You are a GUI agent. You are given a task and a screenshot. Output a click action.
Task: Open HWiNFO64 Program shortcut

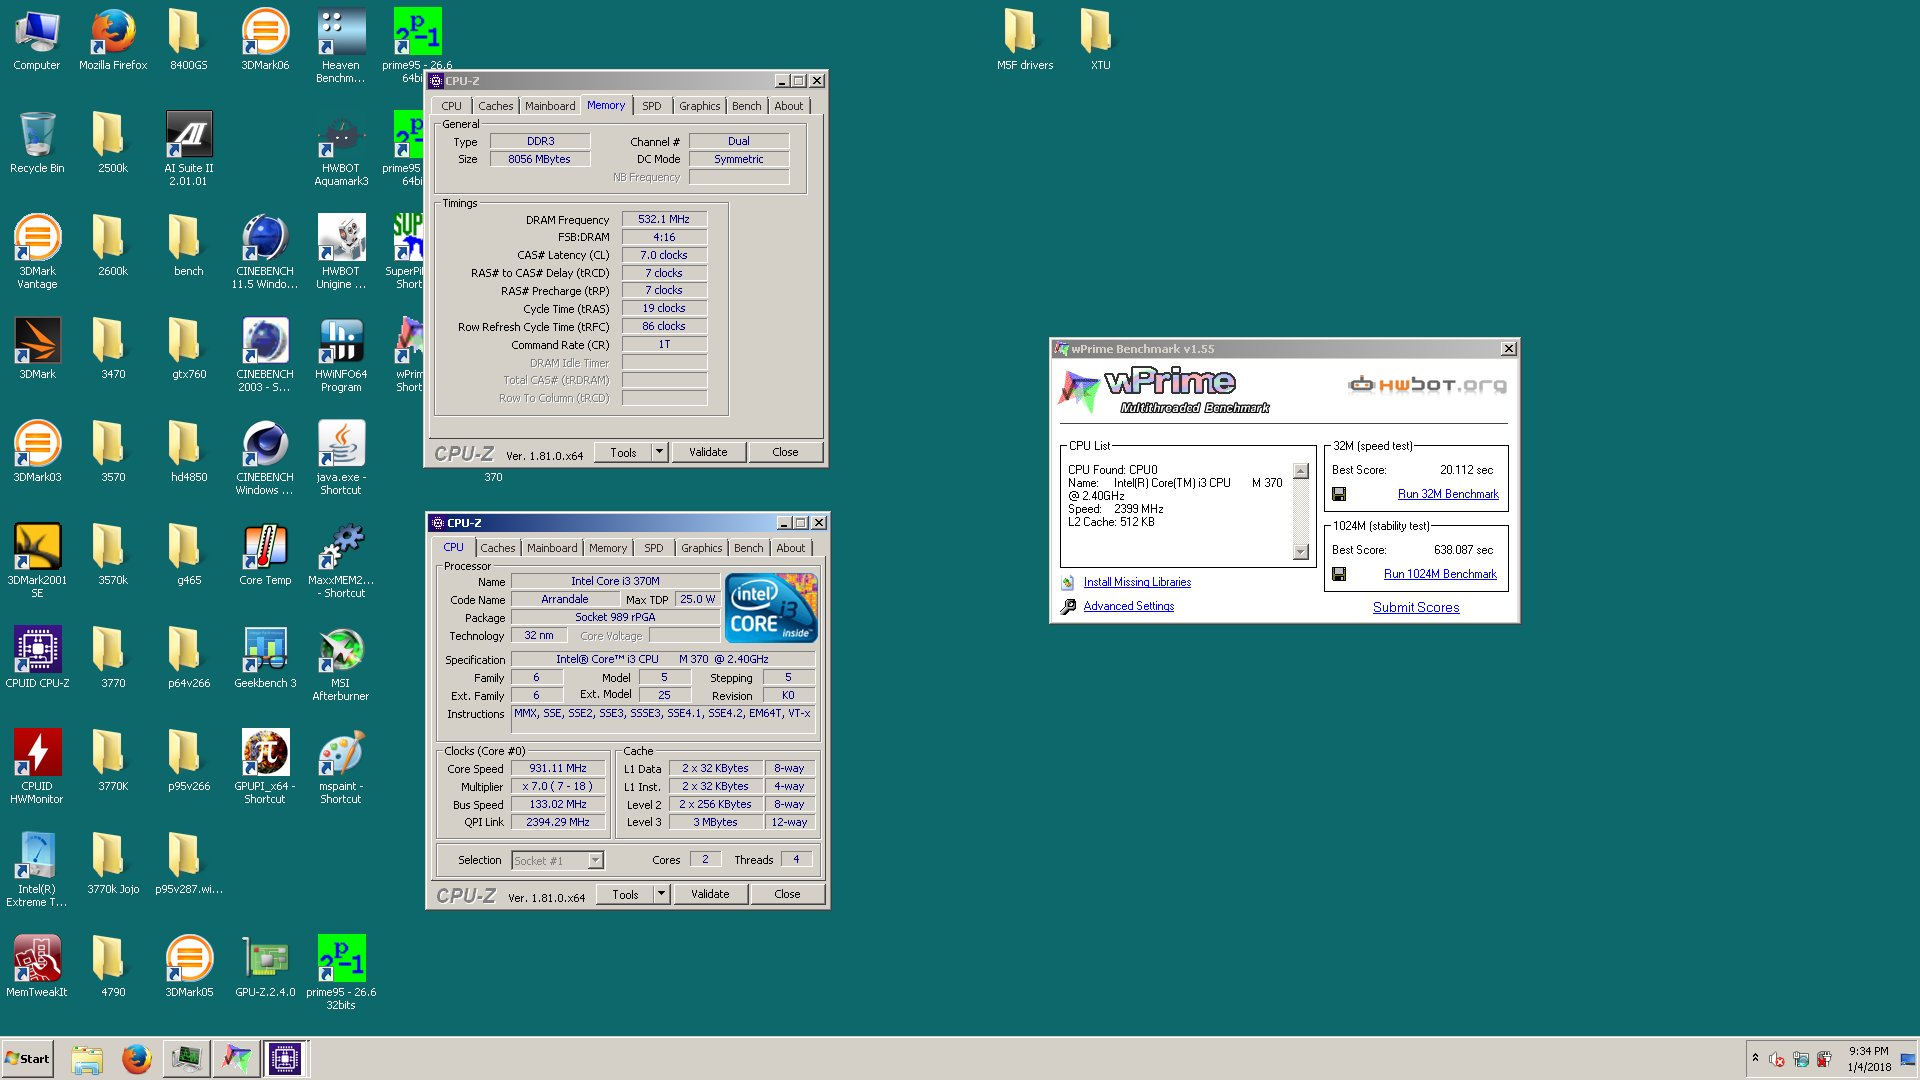(x=341, y=355)
